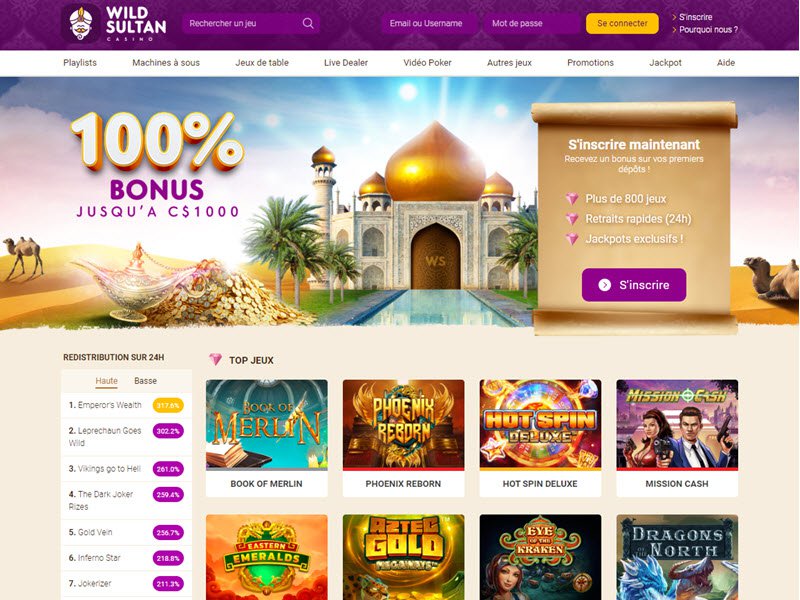Click the magnifying glass search icon

(x=308, y=23)
